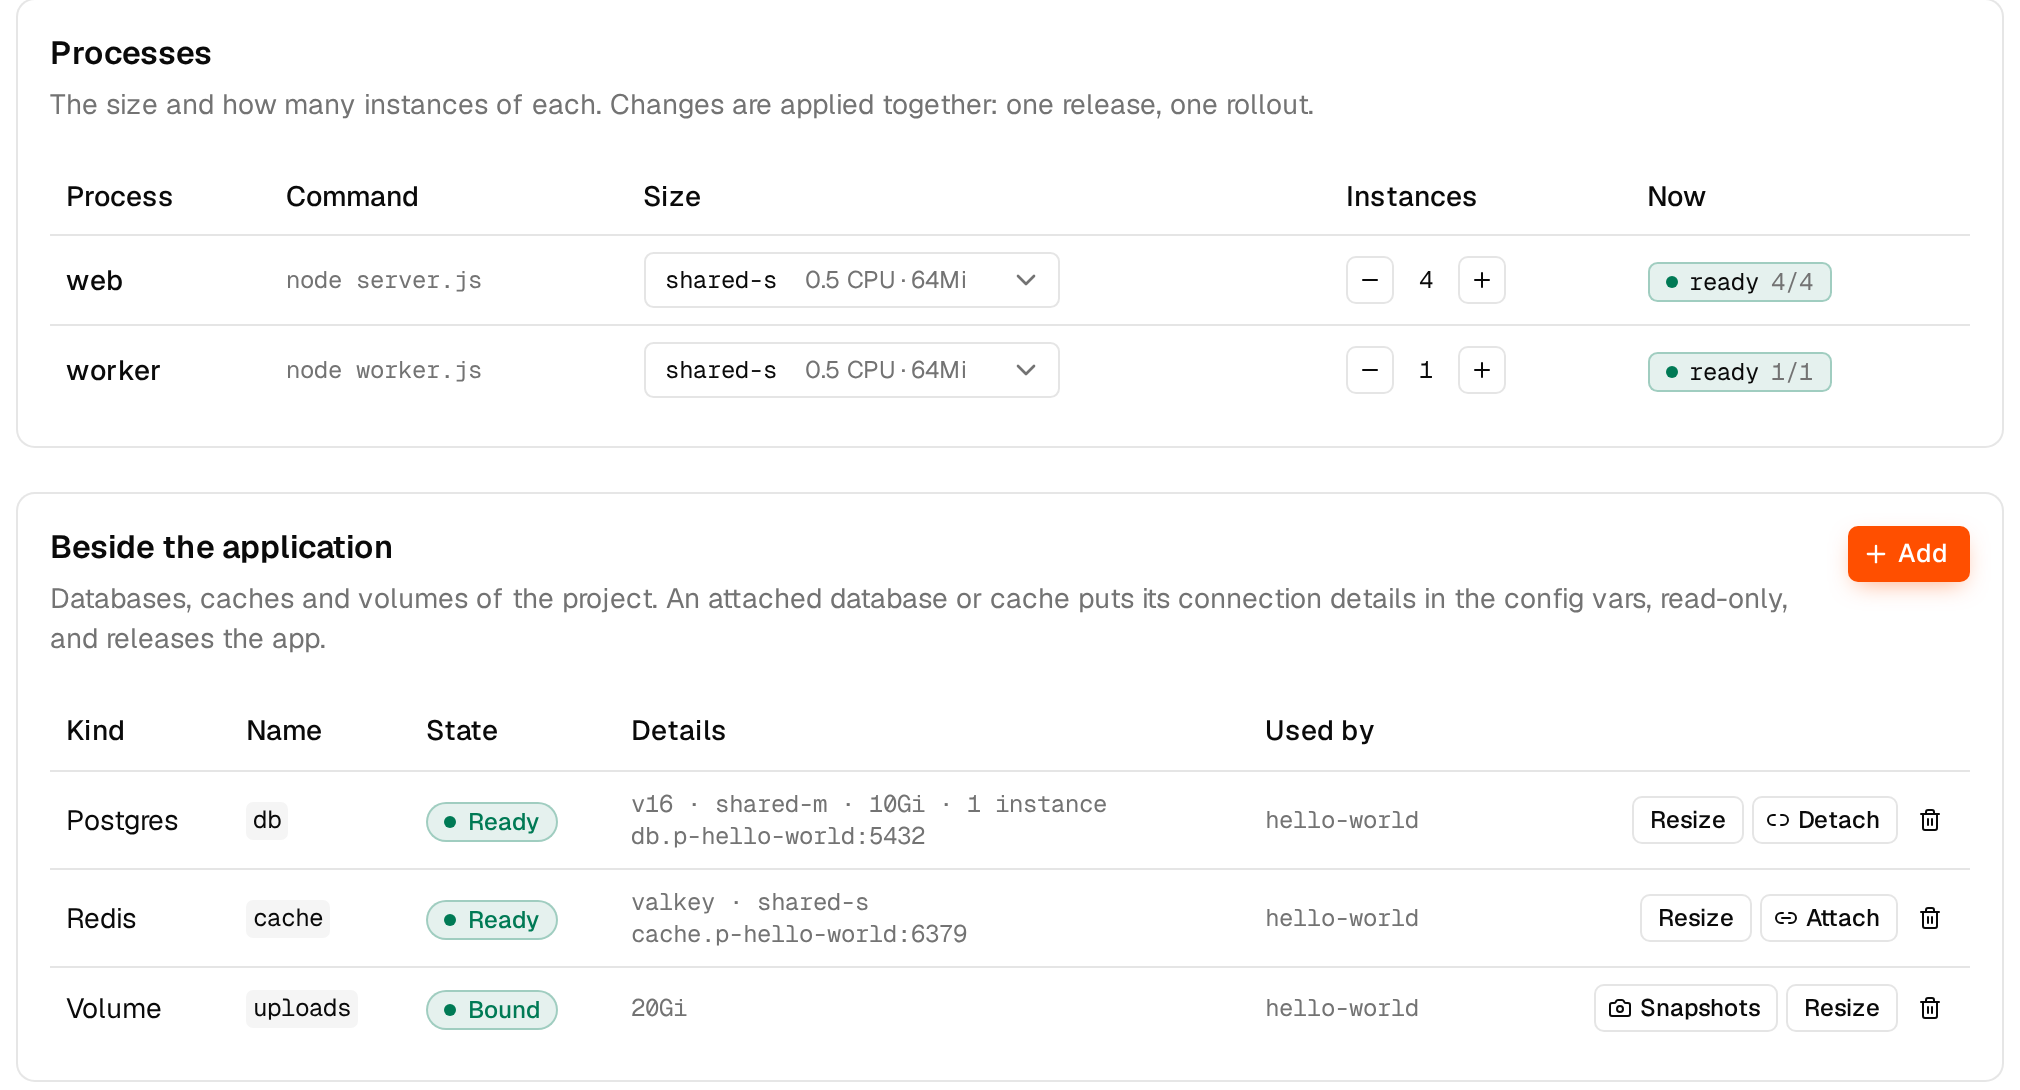Click the Bound state badge

coord(491,1010)
